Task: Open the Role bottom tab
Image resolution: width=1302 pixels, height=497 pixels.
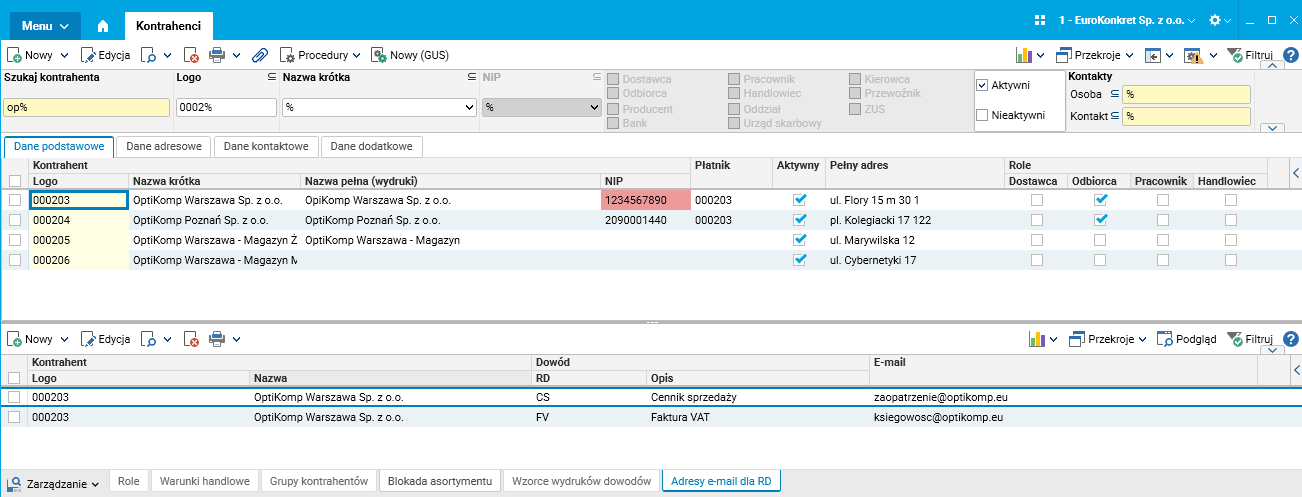Action: pos(128,481)
